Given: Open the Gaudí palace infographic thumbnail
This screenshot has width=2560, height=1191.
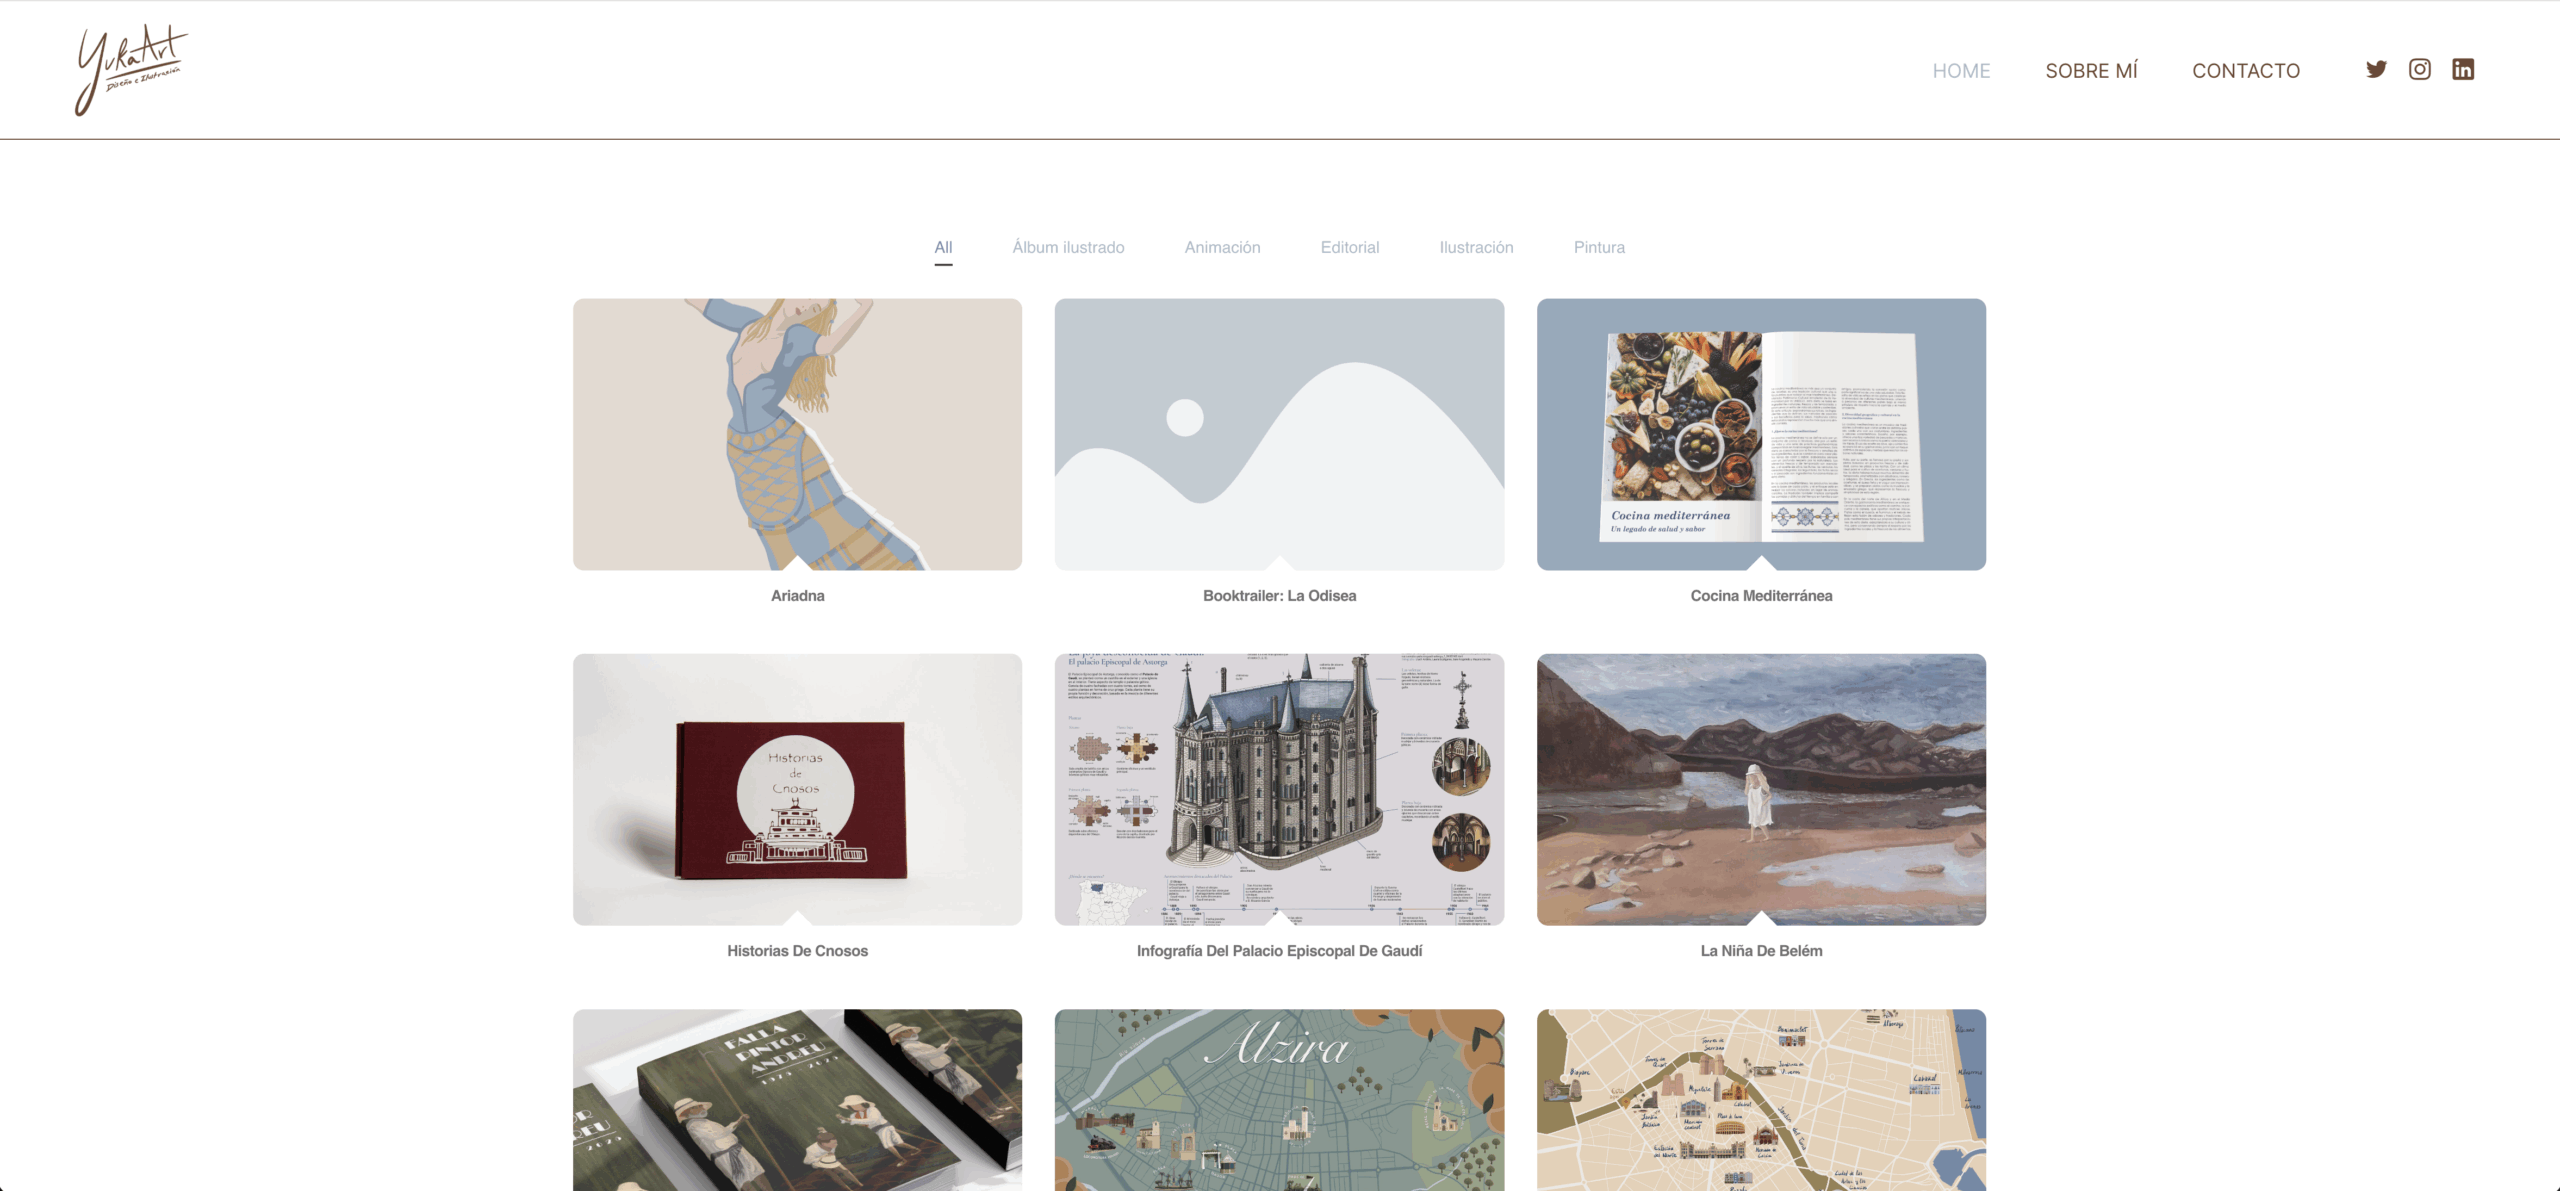Looking at the screenshot, I should click(x=1279, y=789).
